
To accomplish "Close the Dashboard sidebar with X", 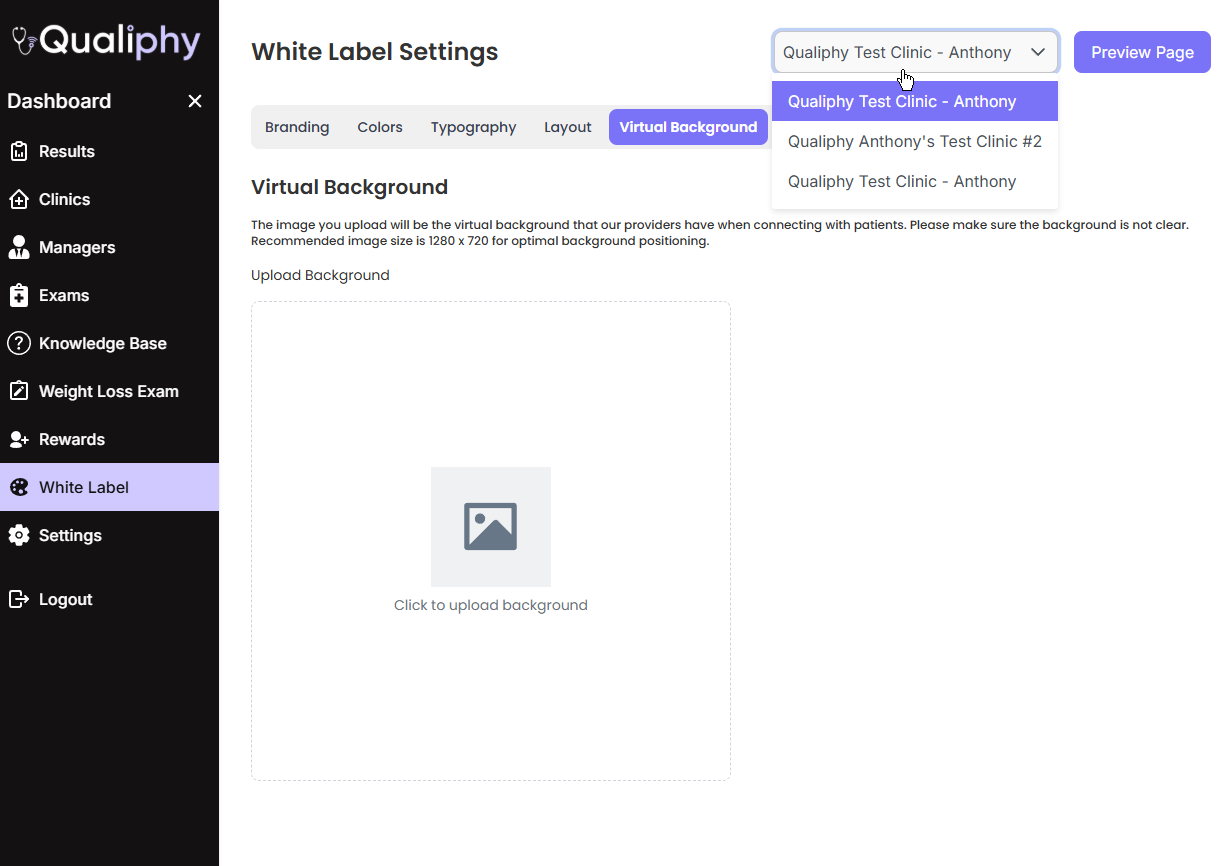I will click(x=195, y=101).
